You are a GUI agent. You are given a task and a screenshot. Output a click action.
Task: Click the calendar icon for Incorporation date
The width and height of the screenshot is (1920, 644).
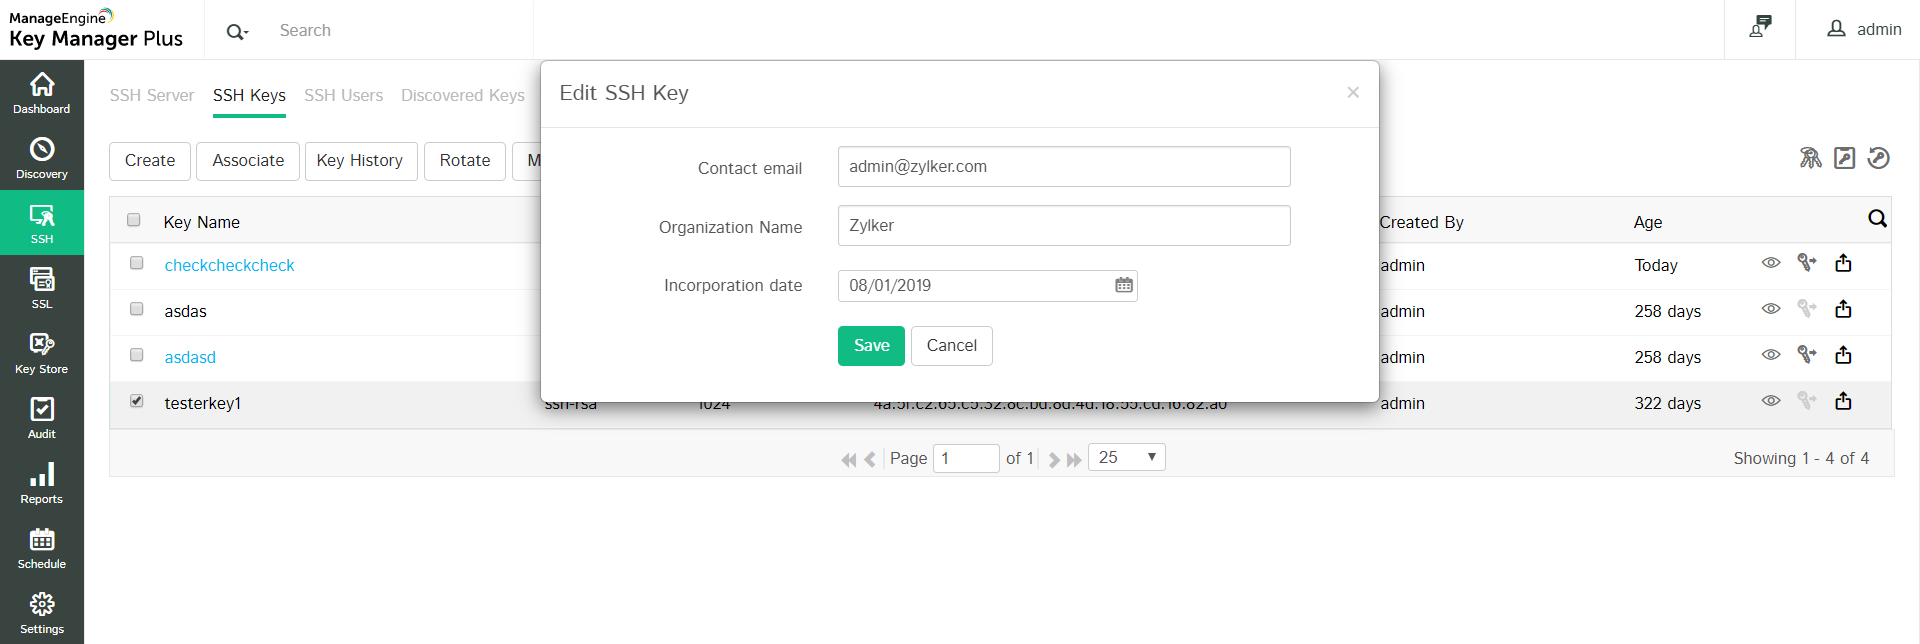1124,286
